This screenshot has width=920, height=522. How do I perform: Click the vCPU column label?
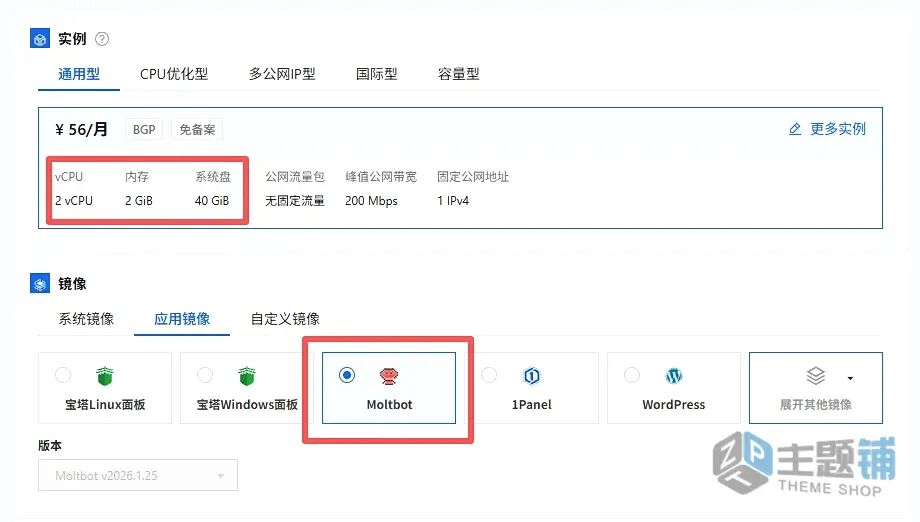click(x=69, y=177)
